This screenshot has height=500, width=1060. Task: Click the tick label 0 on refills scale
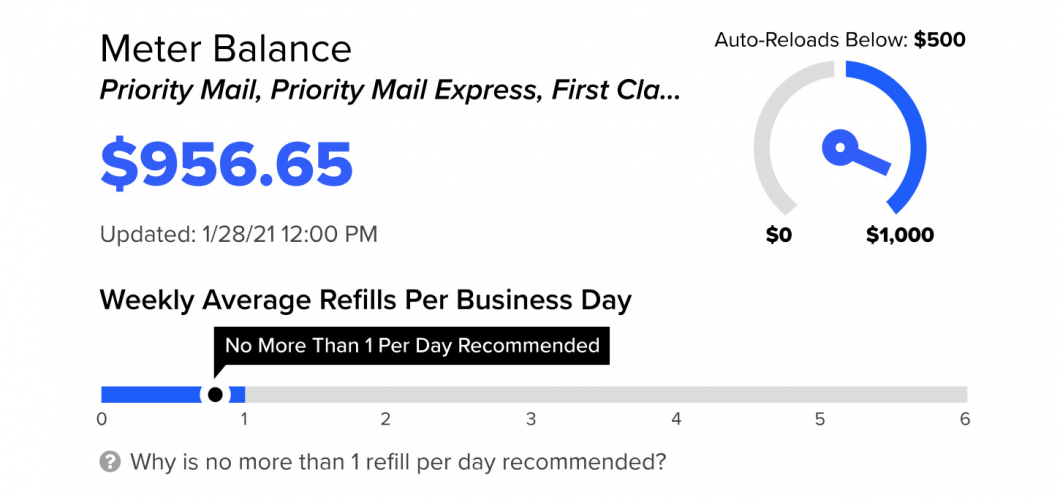tap(102, 419)
